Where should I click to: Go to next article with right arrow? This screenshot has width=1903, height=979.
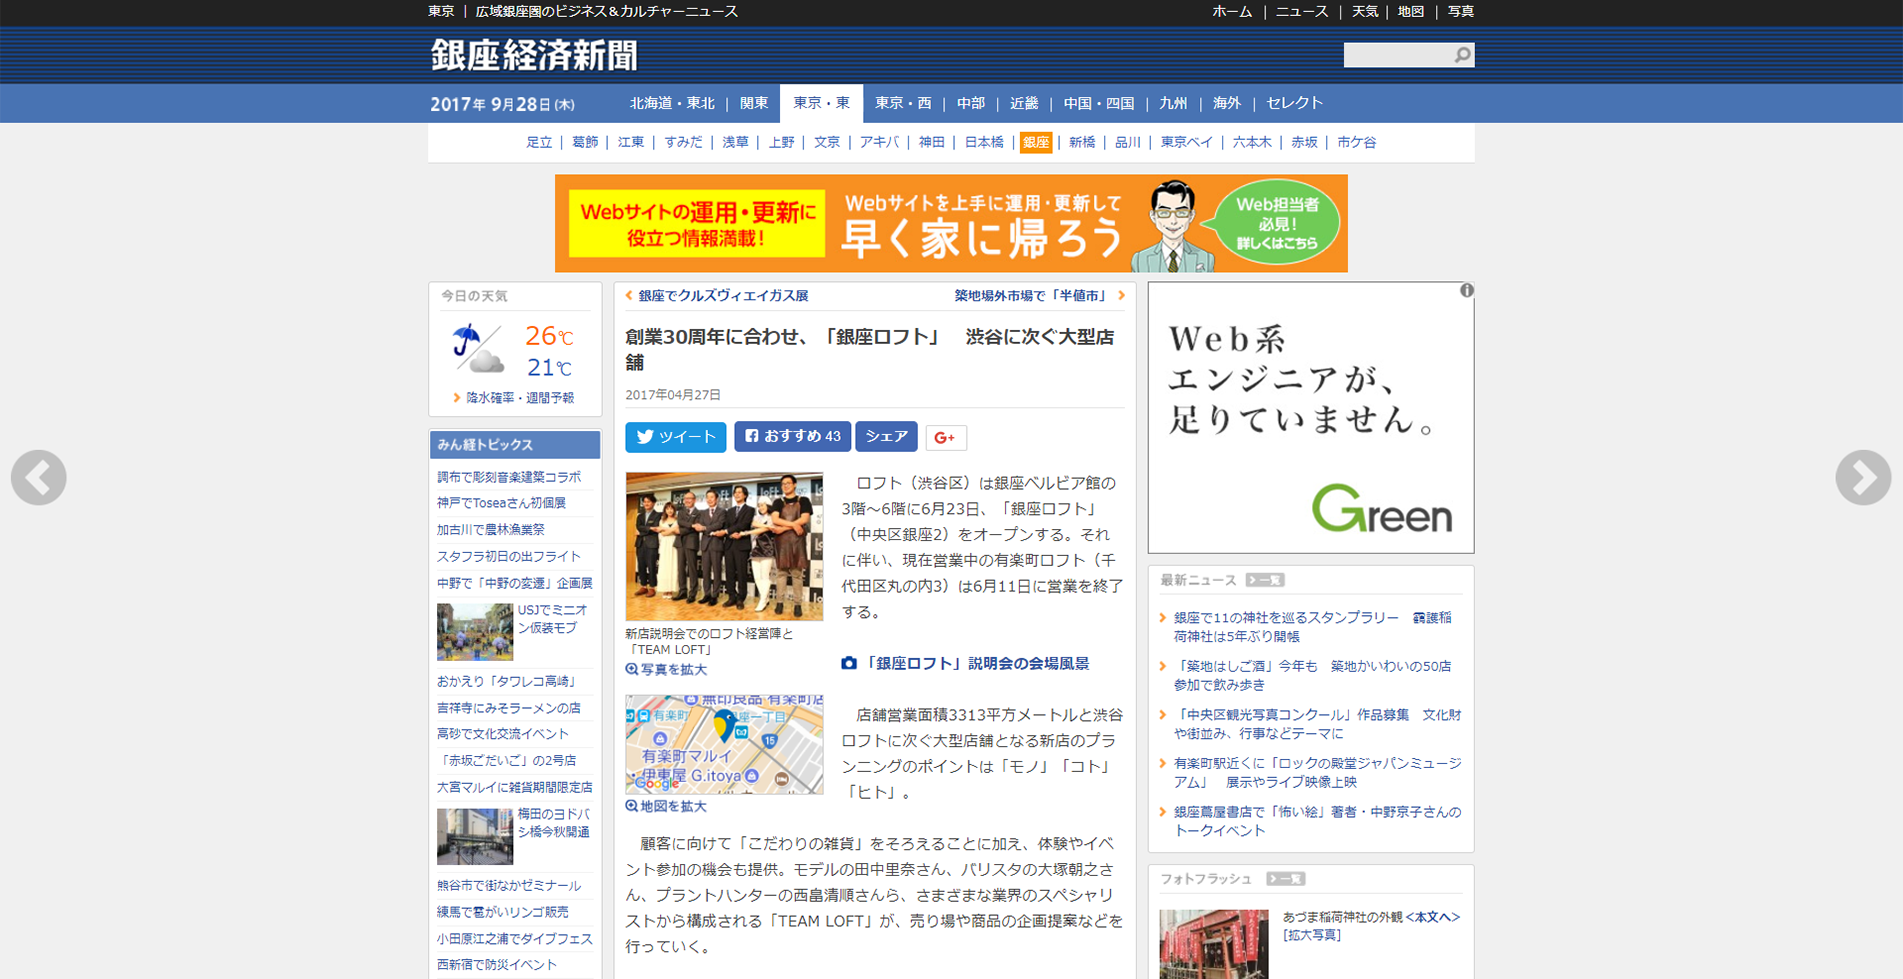[1863, 478]
